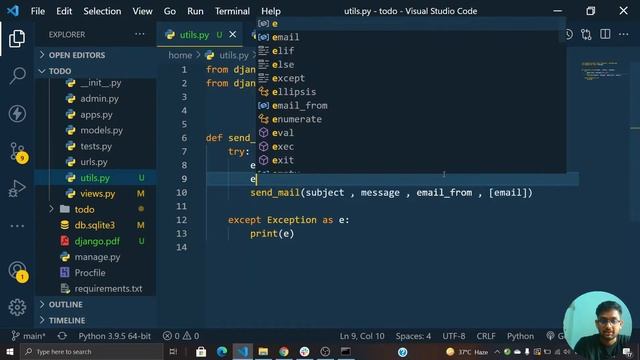Click the VS Code logo icon
This screenshot has width=640, height=360.
[13, 11]
